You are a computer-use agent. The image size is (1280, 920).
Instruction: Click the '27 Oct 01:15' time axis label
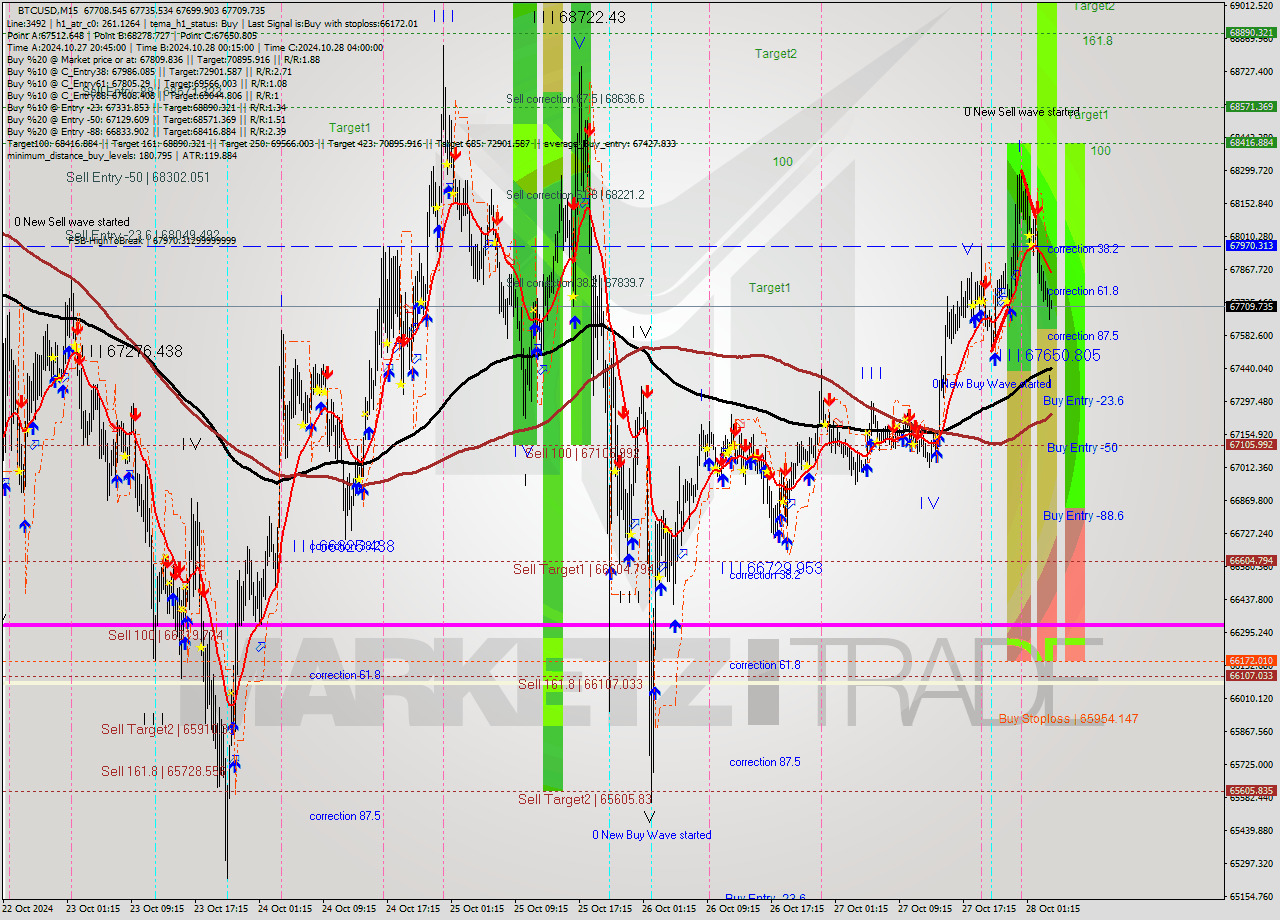click(862, 909)
